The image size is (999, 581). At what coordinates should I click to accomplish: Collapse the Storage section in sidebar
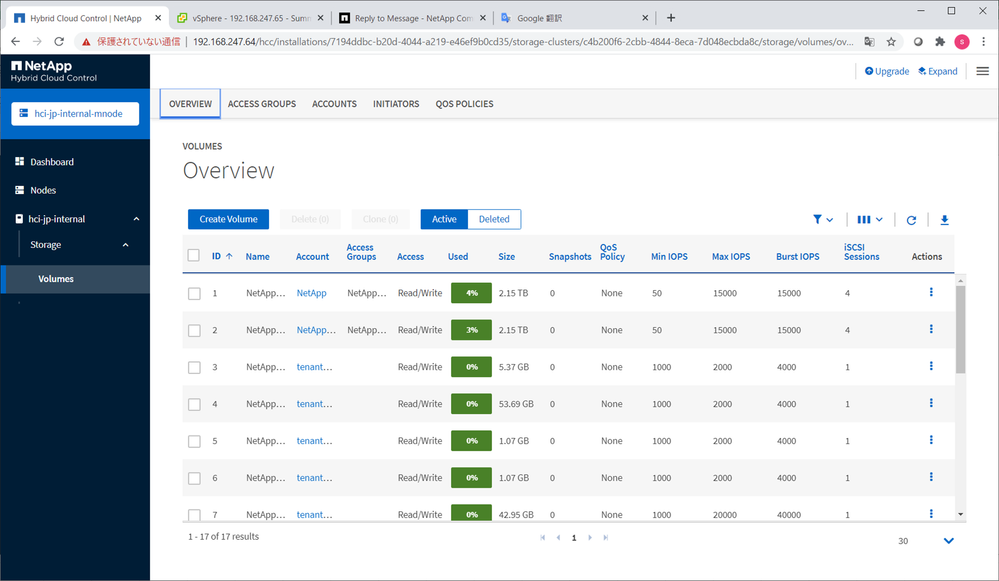click(126, 245)
